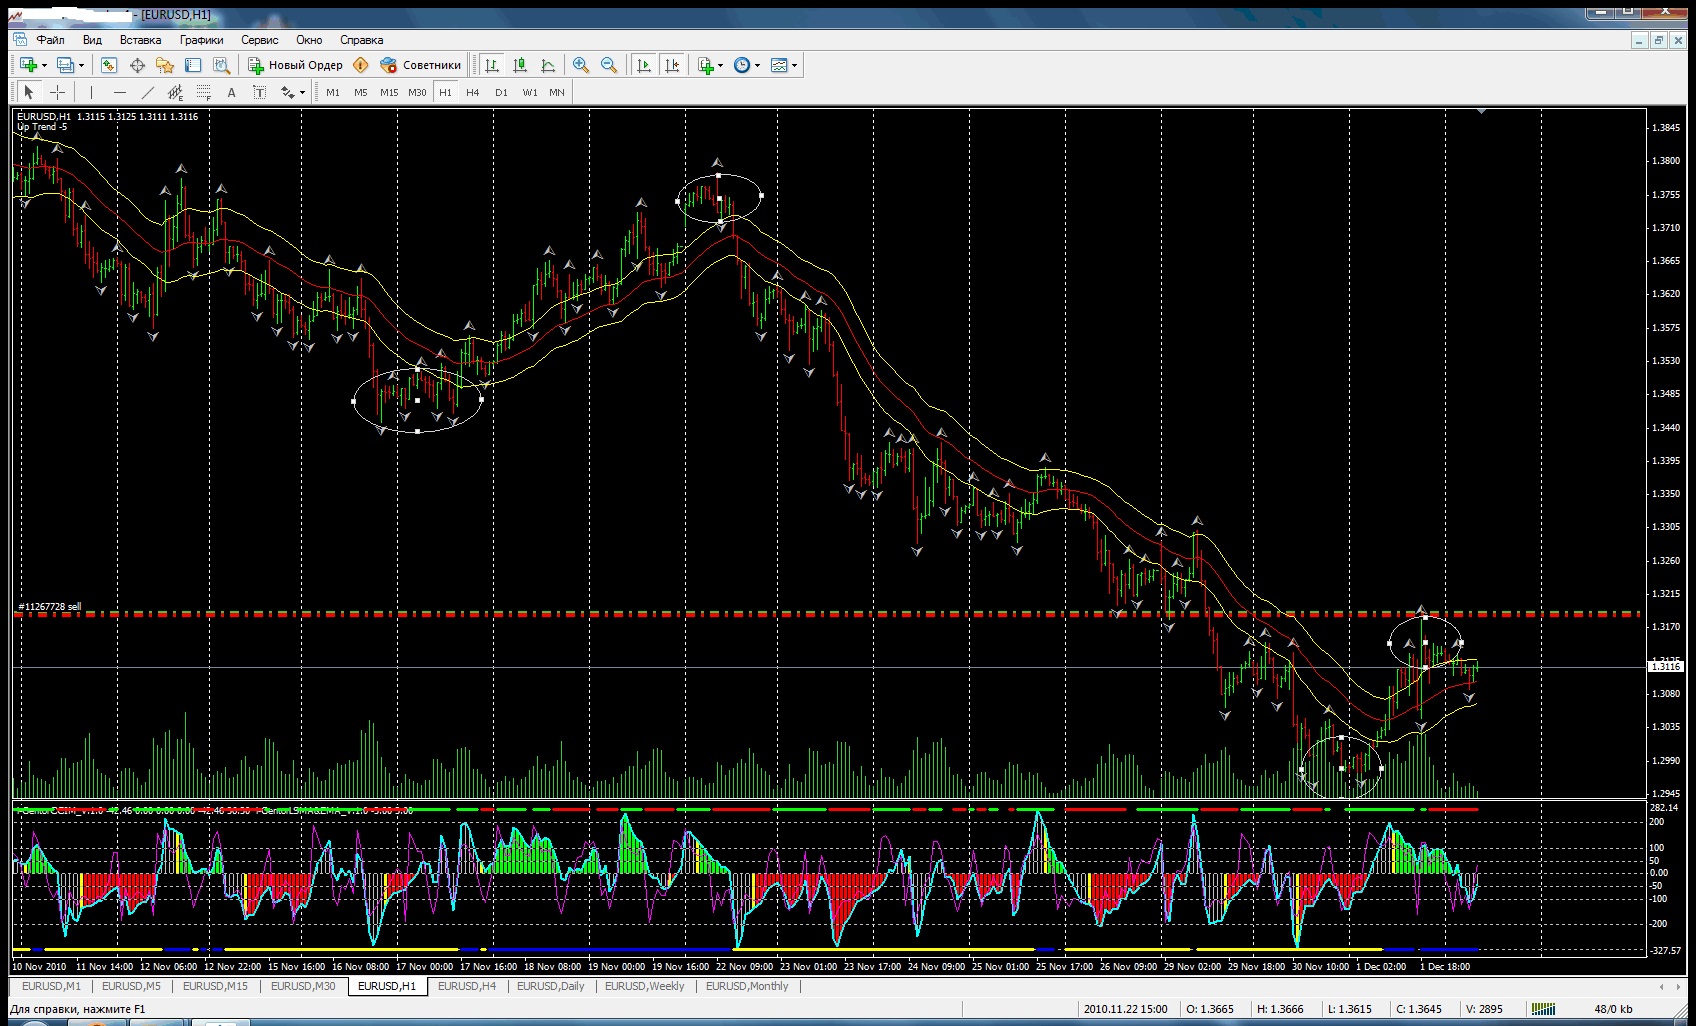Toggle Line Chart display mode

548,65
